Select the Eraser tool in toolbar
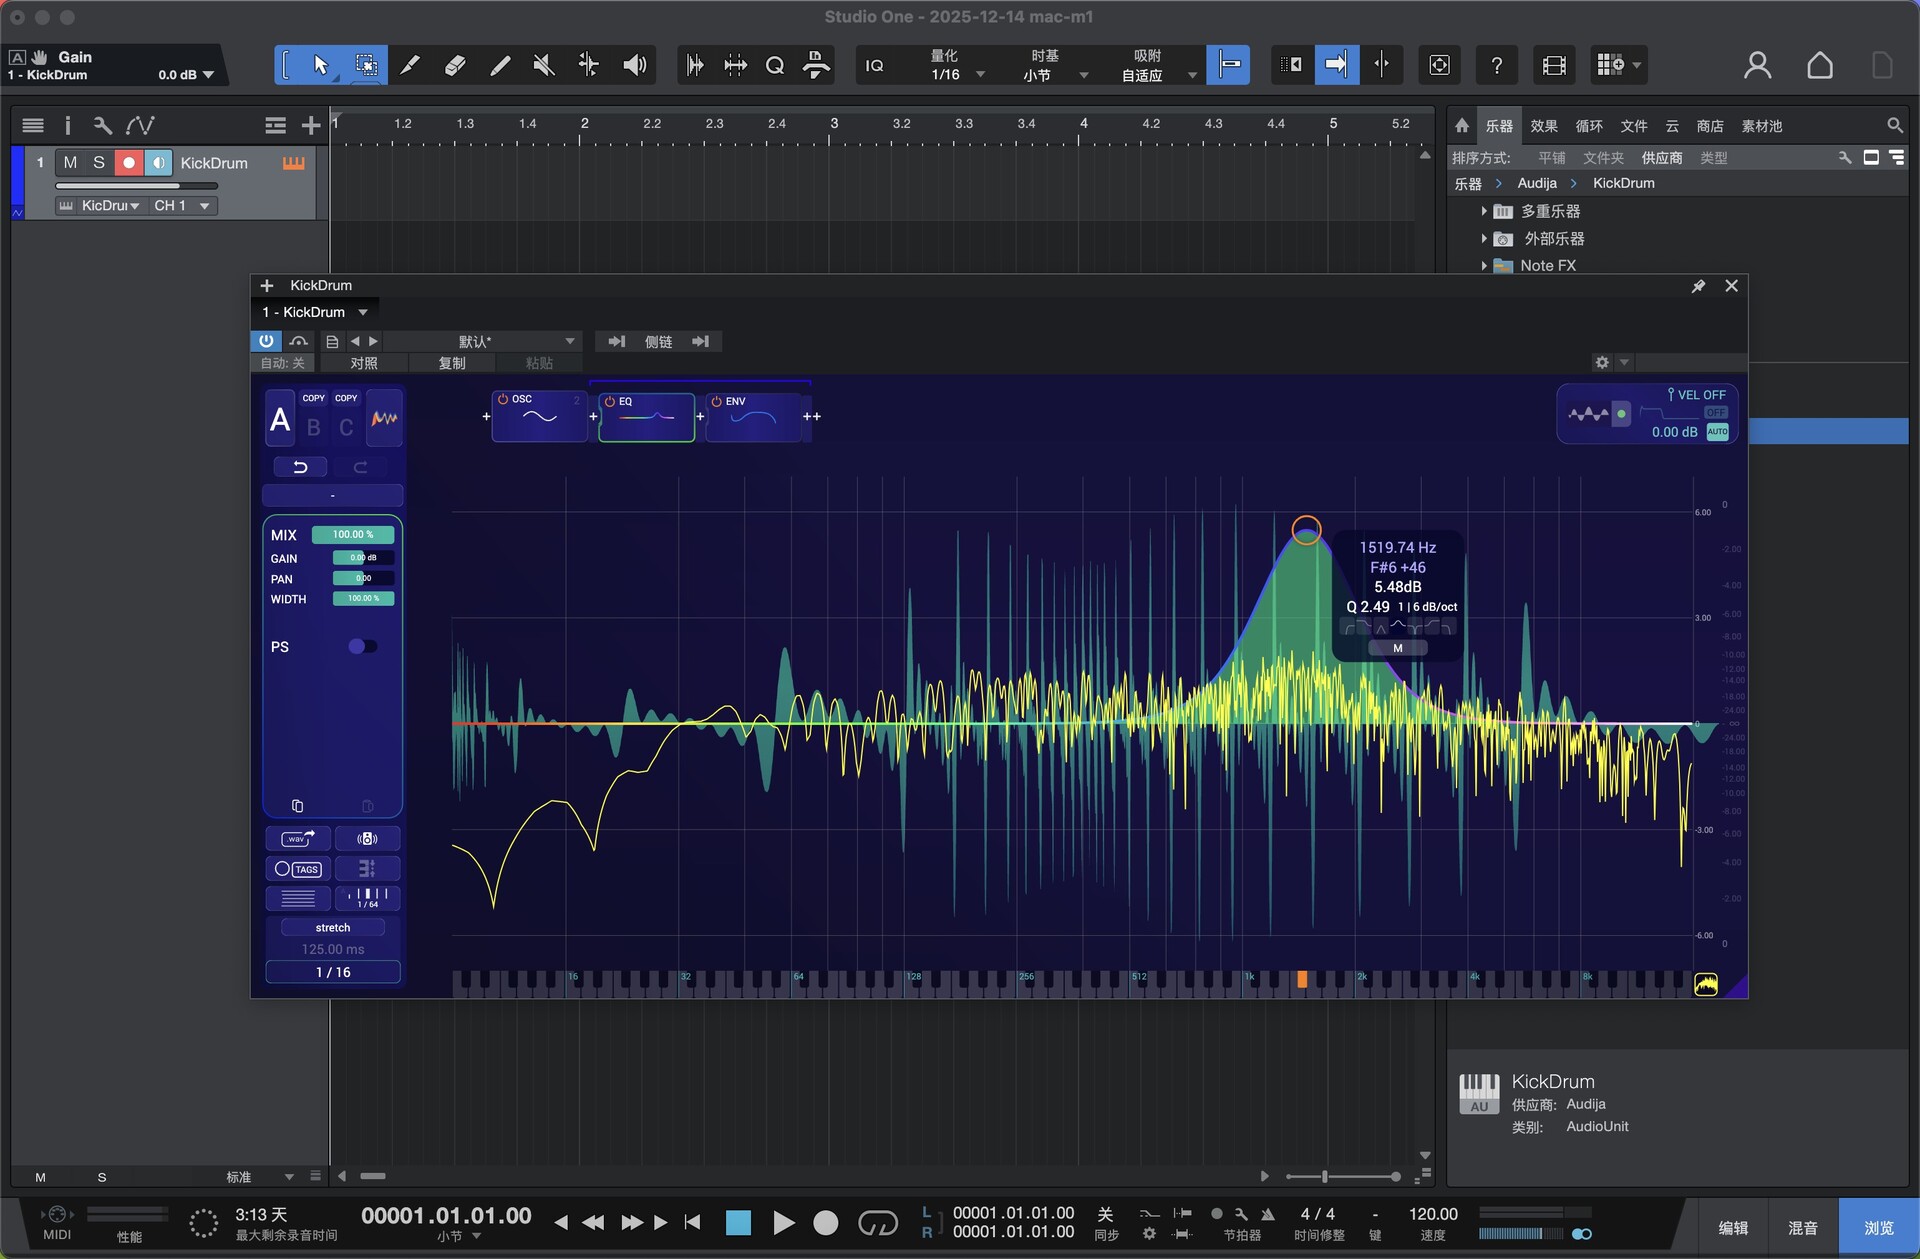The height and width of the screenshot is (1259, 1920). 454,66
